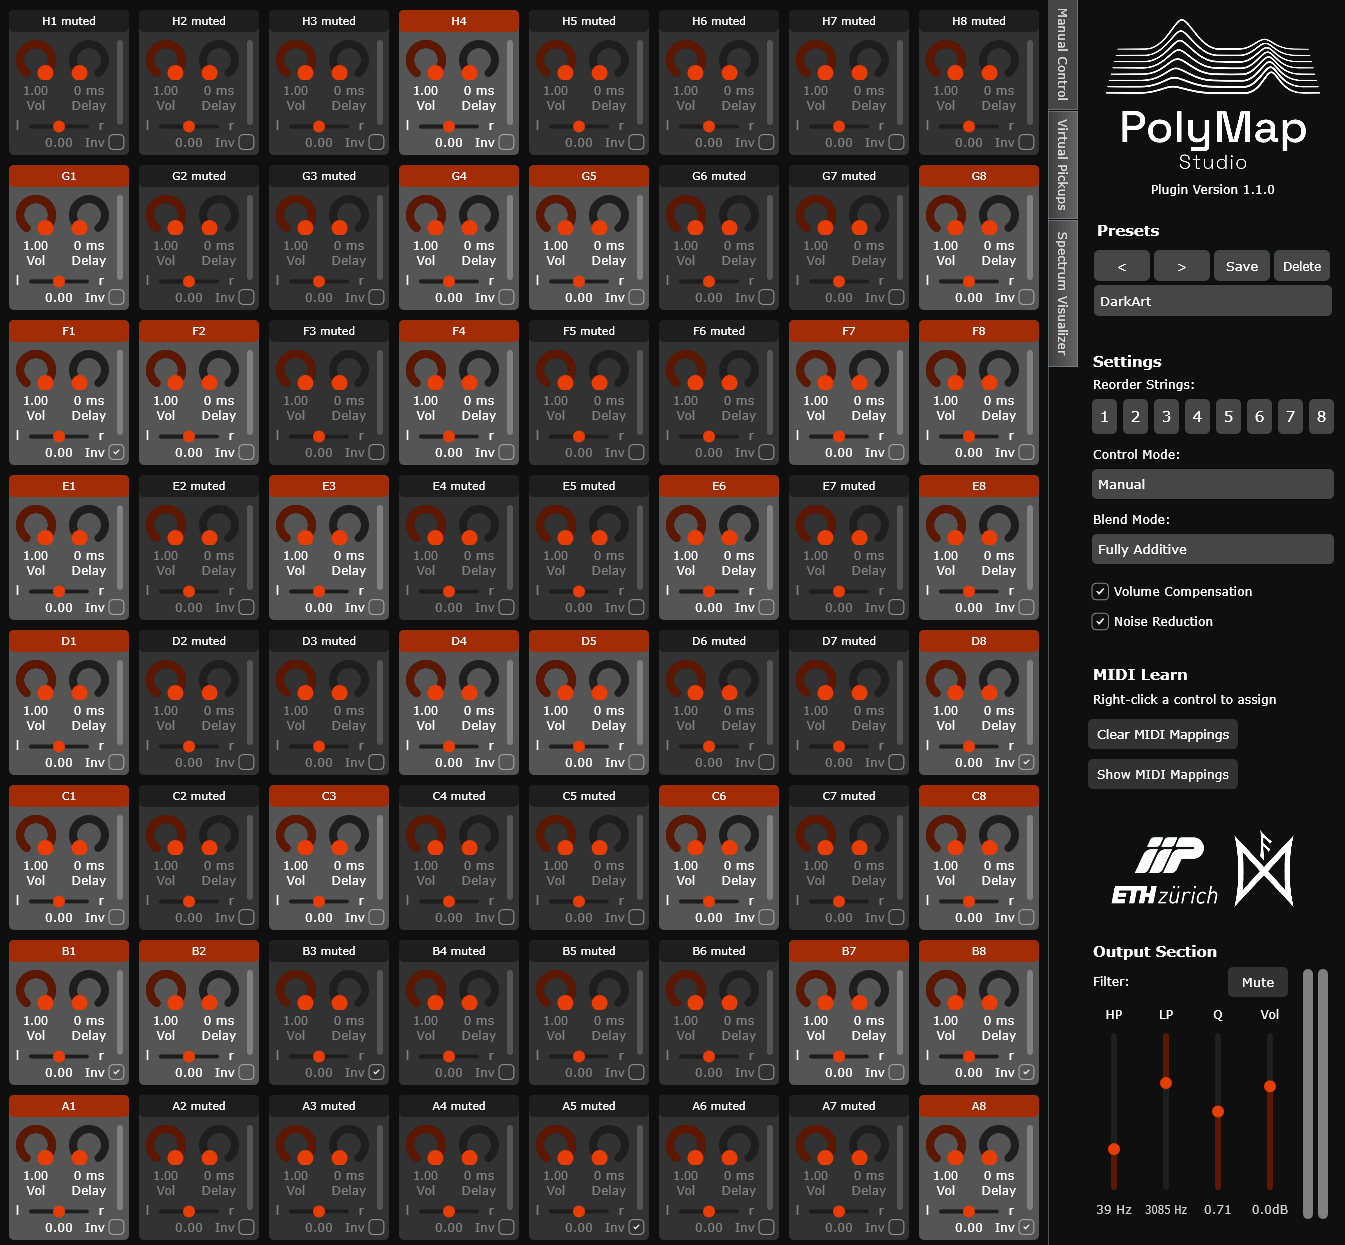Click the LP filter slider handle
Screen dimensions: 1345x1245
(1166, 1083)
